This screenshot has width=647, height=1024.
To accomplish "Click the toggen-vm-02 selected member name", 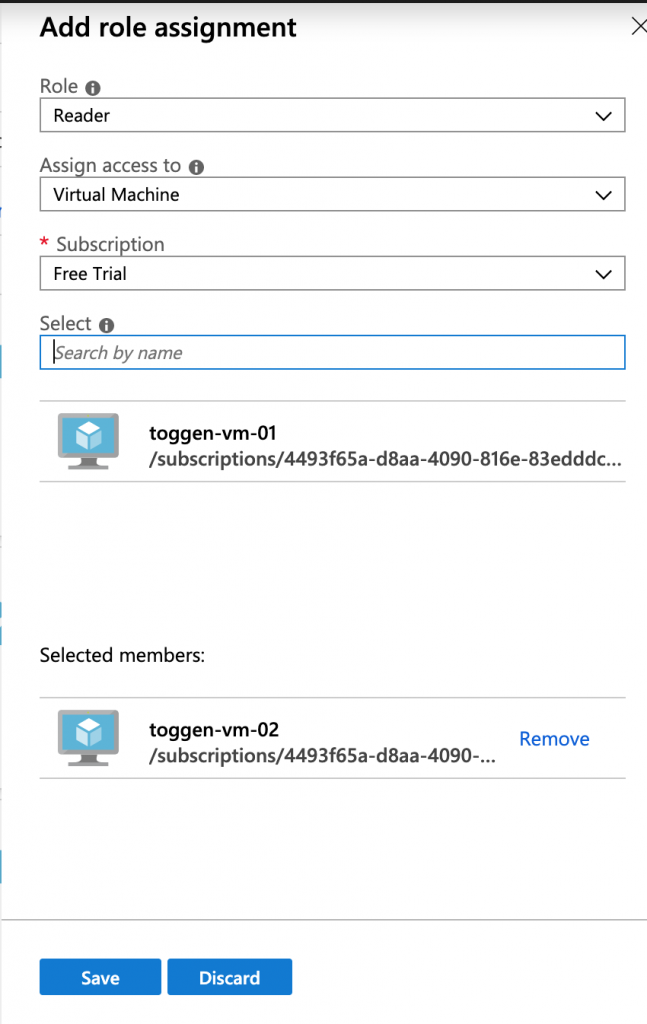I will coord(214,729).
